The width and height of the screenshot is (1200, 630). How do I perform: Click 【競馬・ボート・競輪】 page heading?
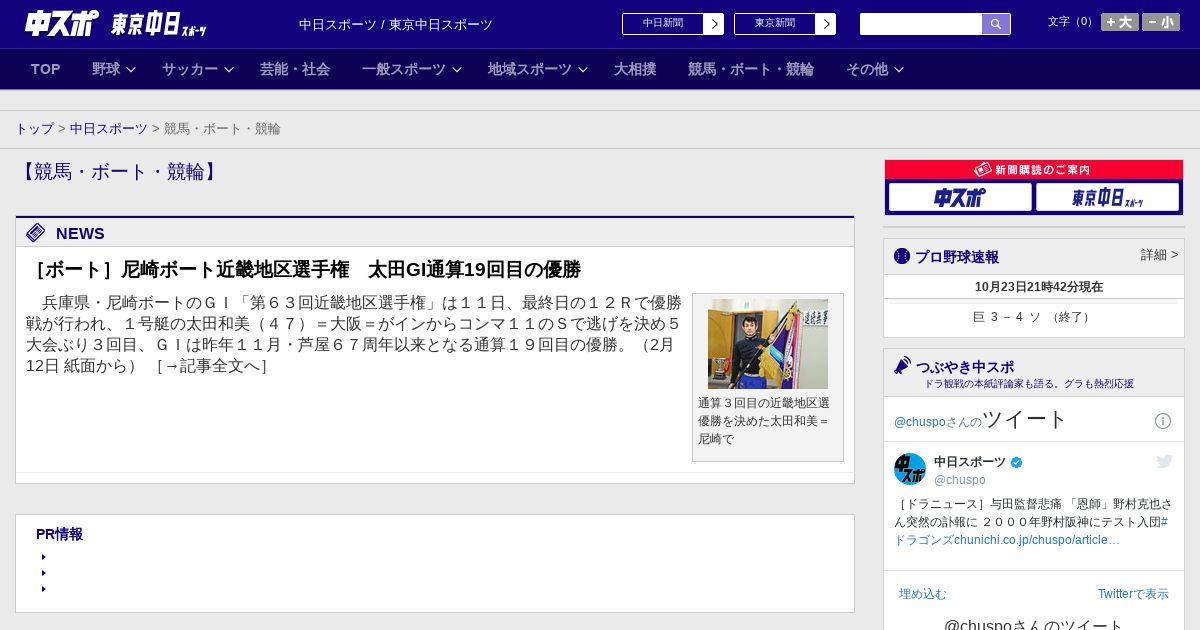click(x=118, y=172)
